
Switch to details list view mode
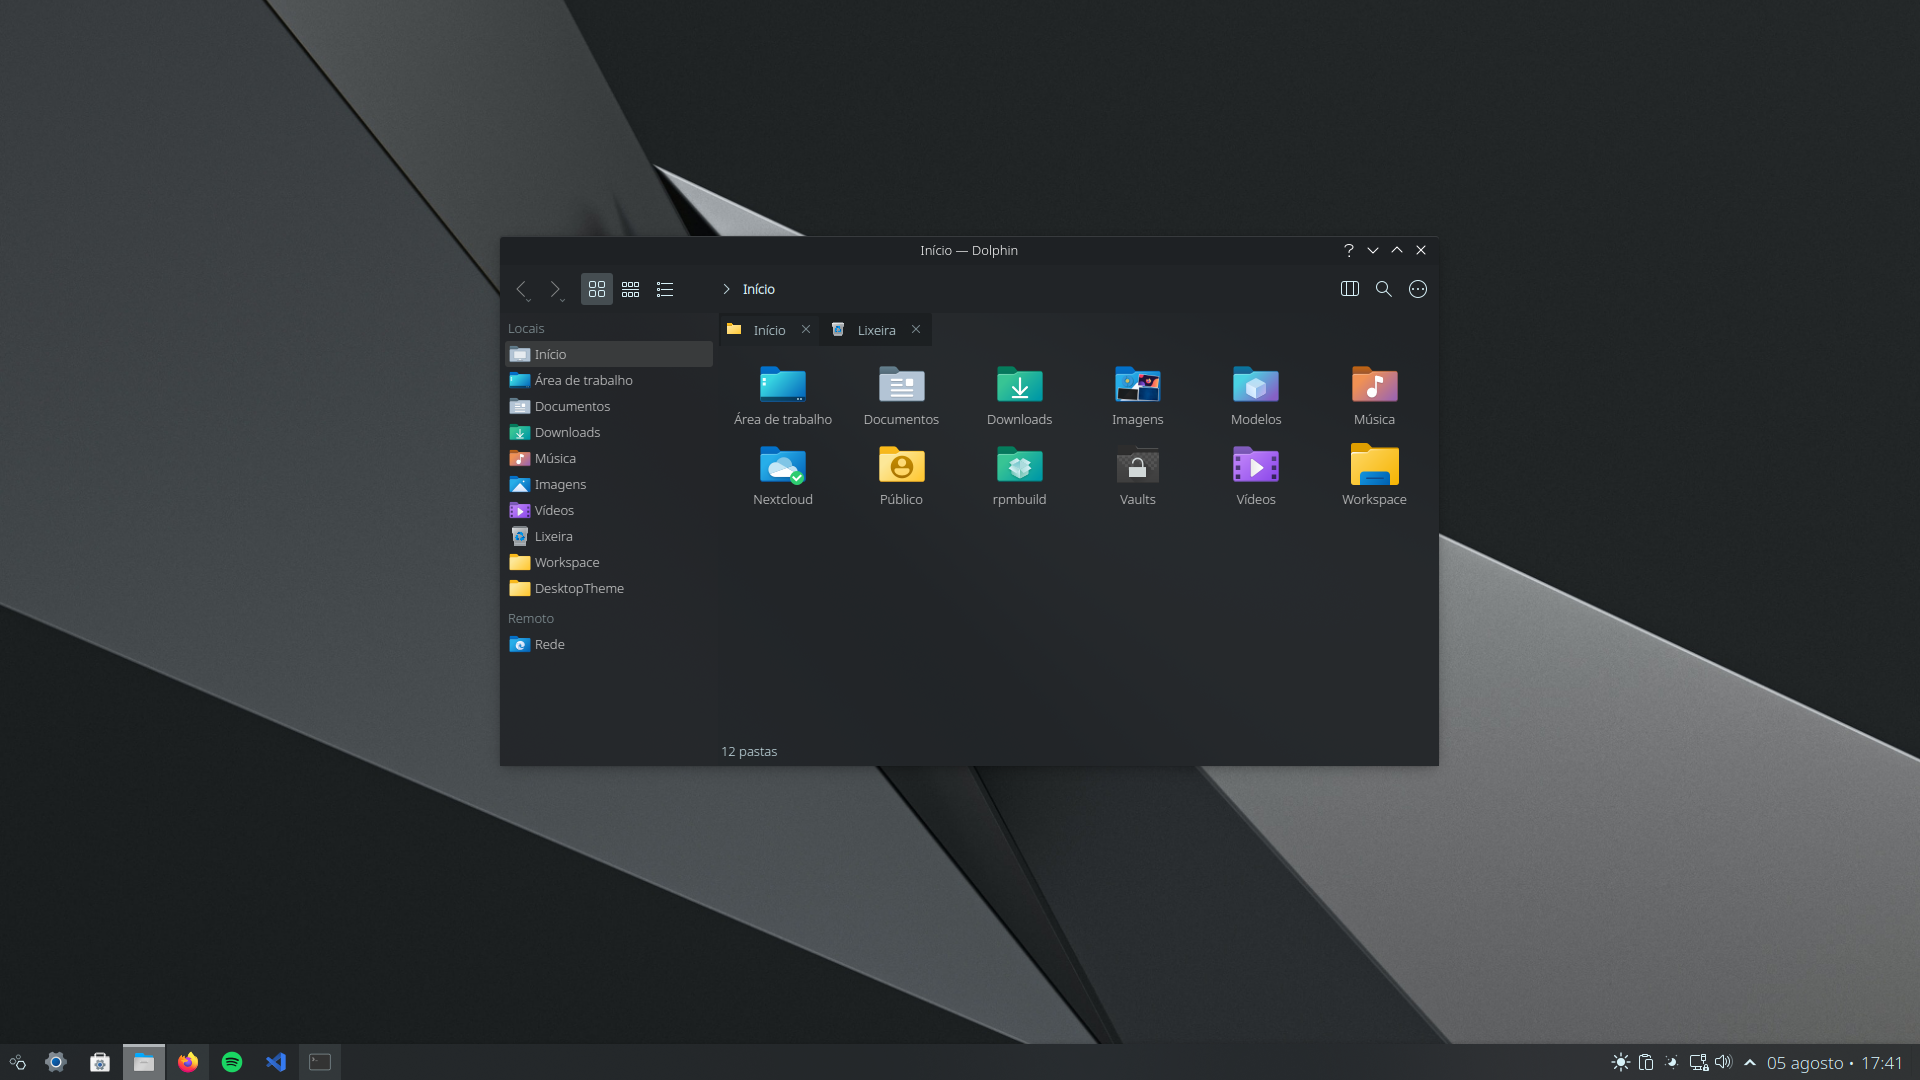[665, 289]
